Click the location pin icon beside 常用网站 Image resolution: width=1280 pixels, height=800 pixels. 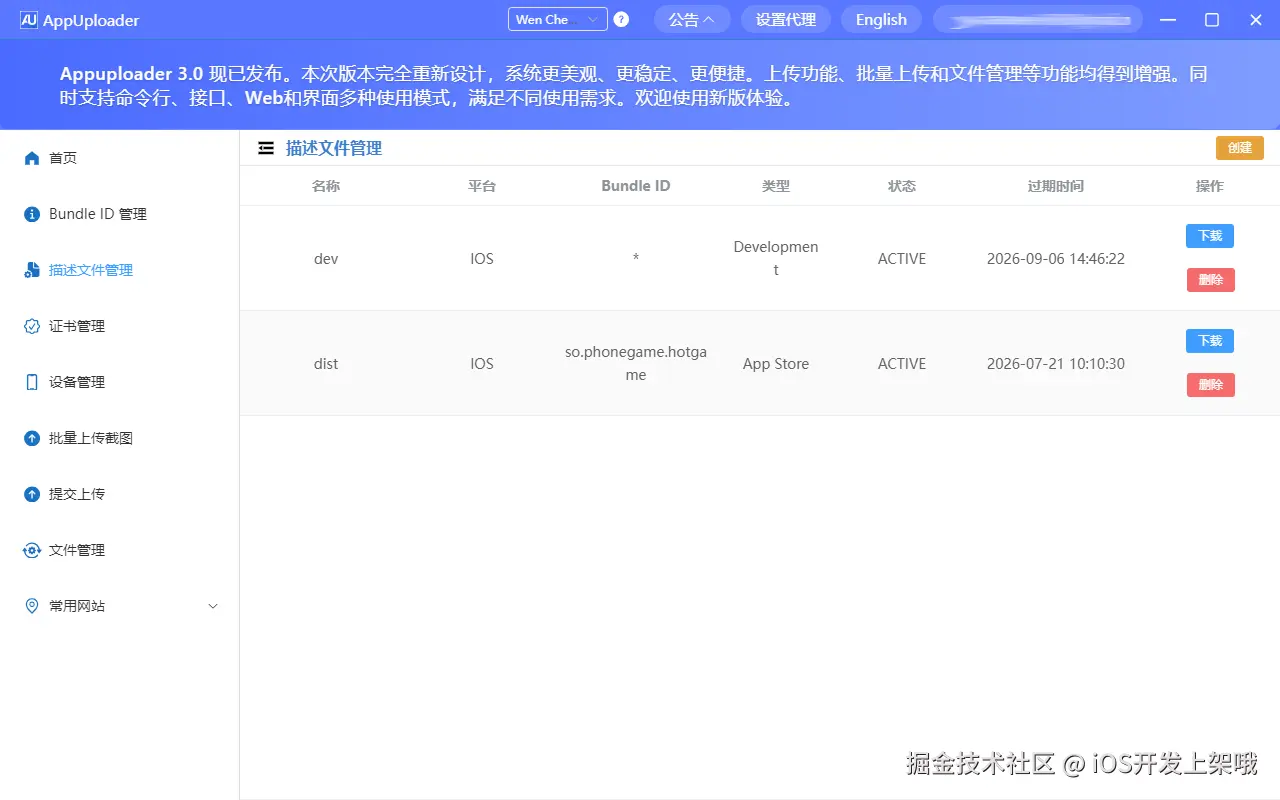click(32, 606)
